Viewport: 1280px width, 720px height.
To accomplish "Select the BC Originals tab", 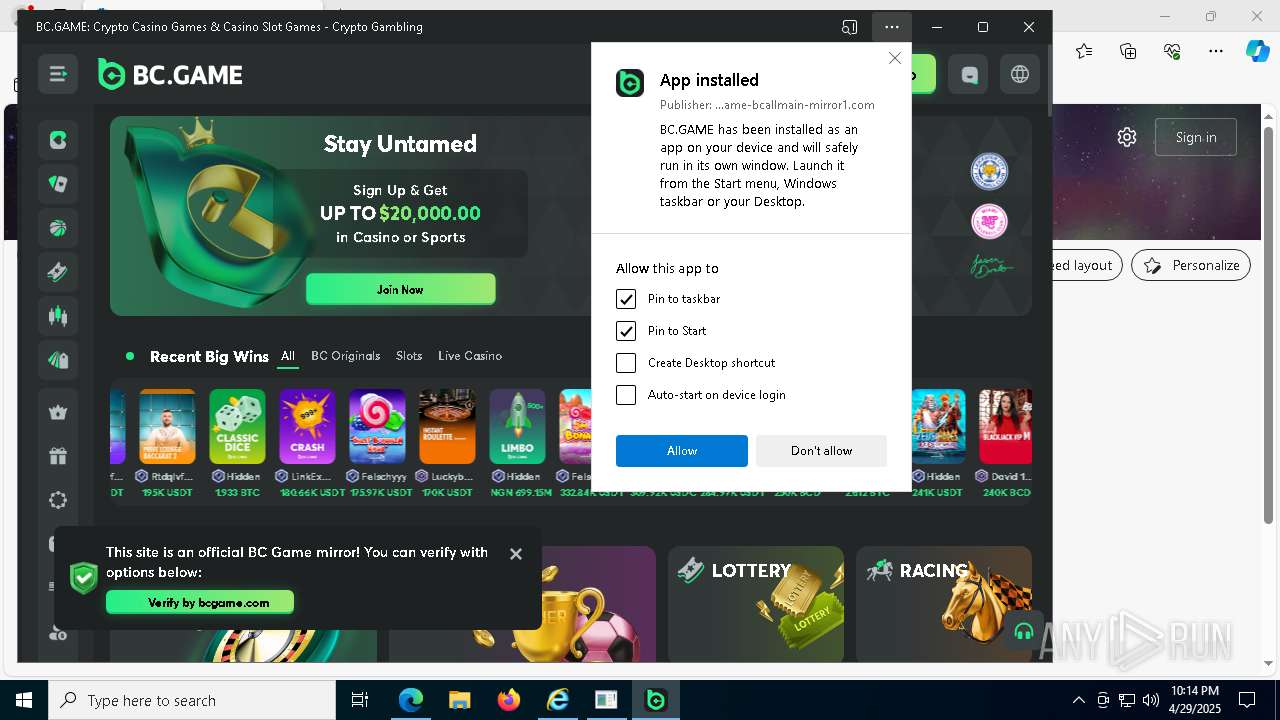I will [x=345, y=356].
